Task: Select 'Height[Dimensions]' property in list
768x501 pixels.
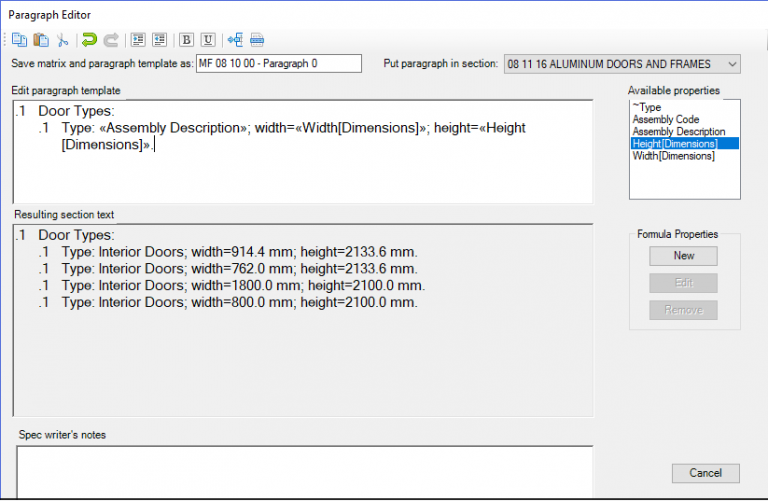Action: tap(673, 144)
